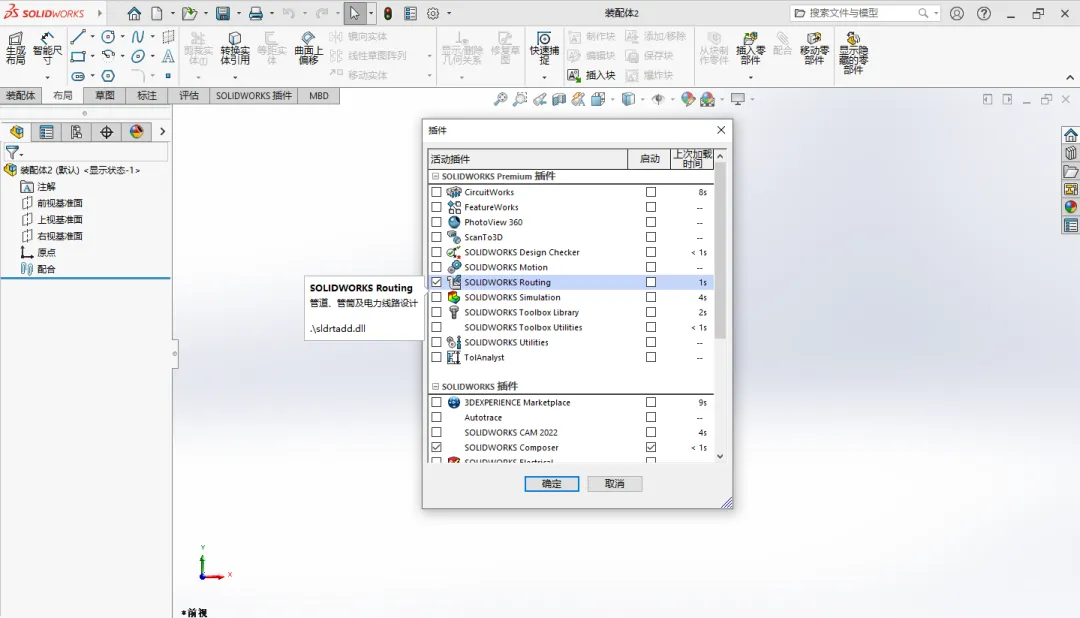The width and height of the screenshot is (1080, 618).
Task: Click the user account login icon
Action: (x=957, y=13)
